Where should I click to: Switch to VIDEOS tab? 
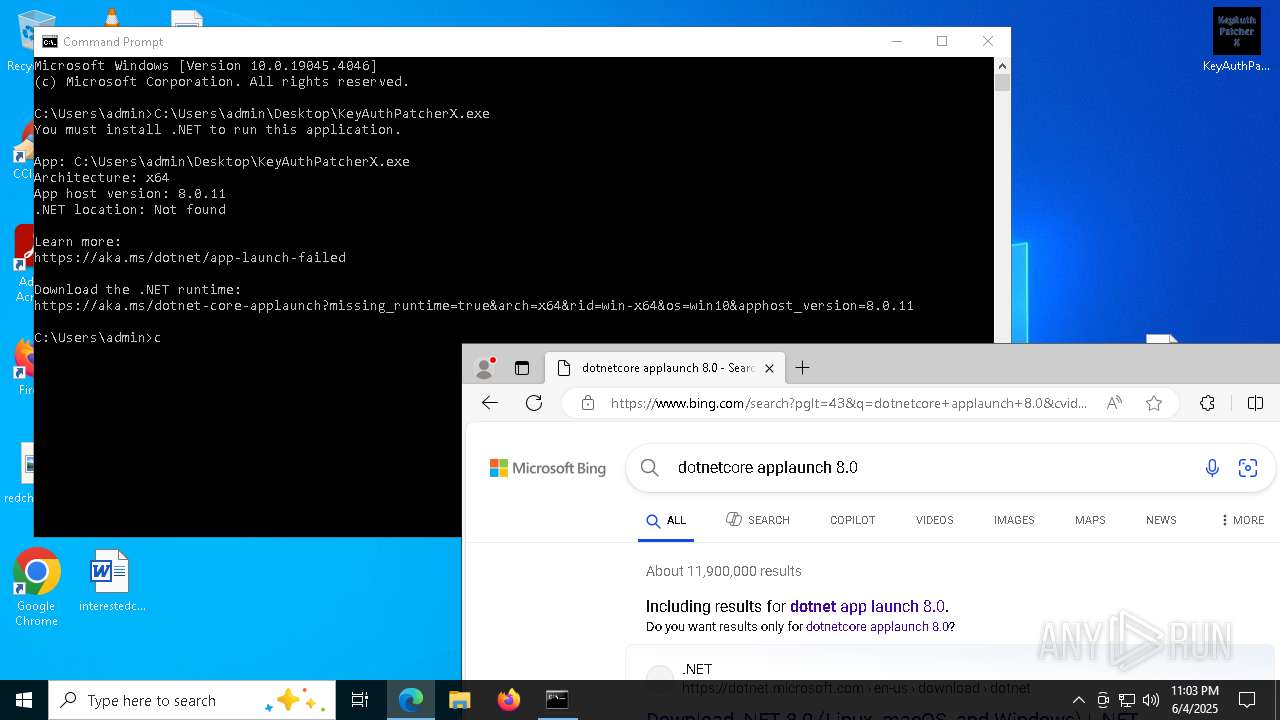pos(935,520)
